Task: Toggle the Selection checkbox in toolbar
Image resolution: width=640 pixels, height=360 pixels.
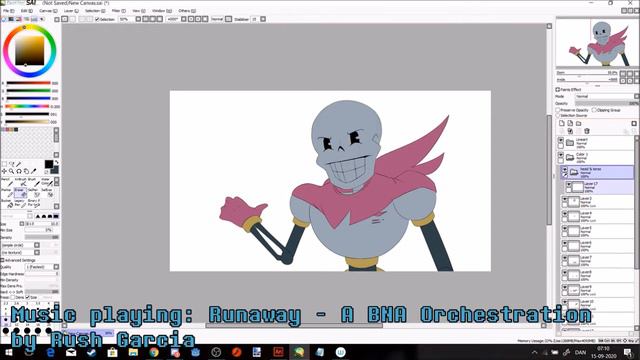Action: pos(97,19)
